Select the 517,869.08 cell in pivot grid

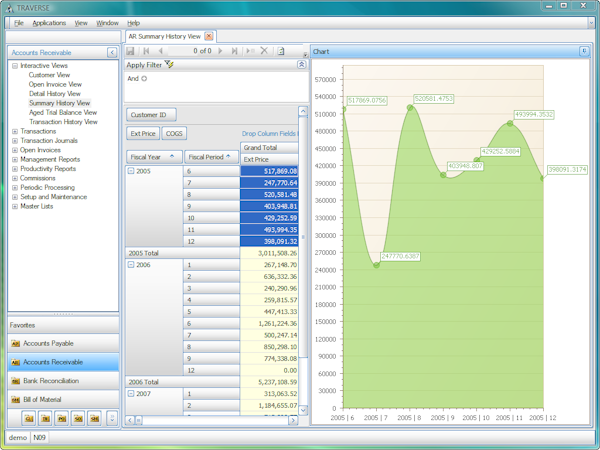pyautogui.click(x=269, y=171)
